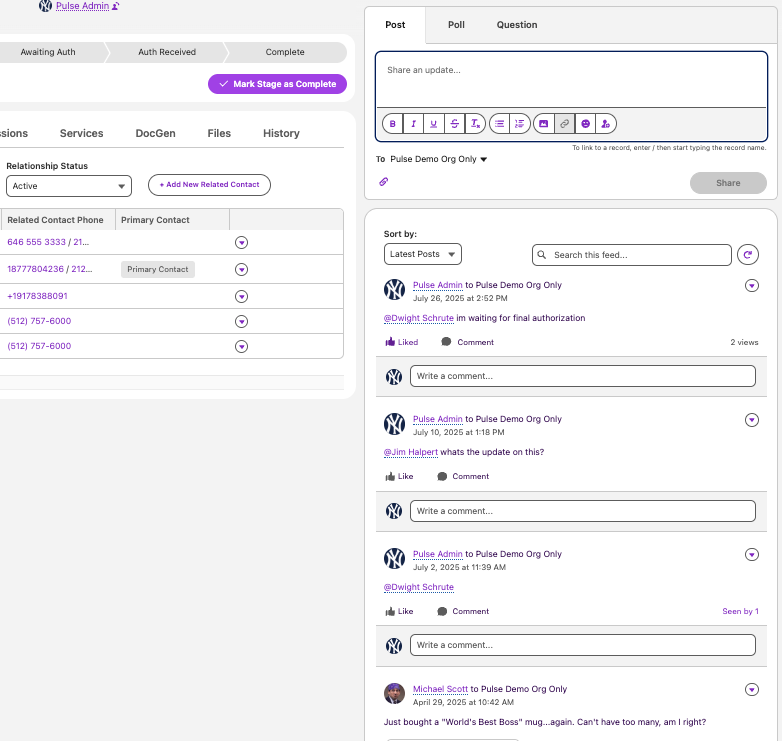Click the insert image icon
This screenshot has height=741, width=782.
click(544, 124)
